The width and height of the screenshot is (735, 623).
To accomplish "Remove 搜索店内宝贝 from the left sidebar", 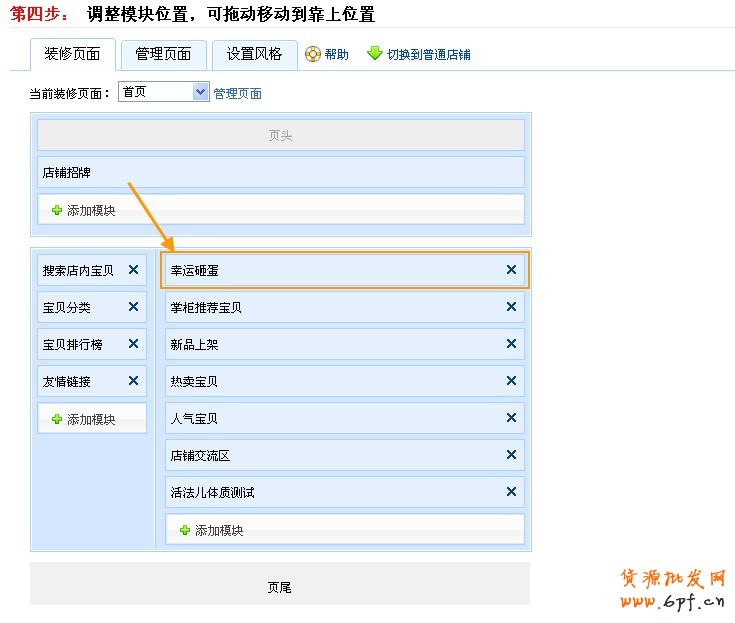I will pyautogui.click(x=133, y=270).
